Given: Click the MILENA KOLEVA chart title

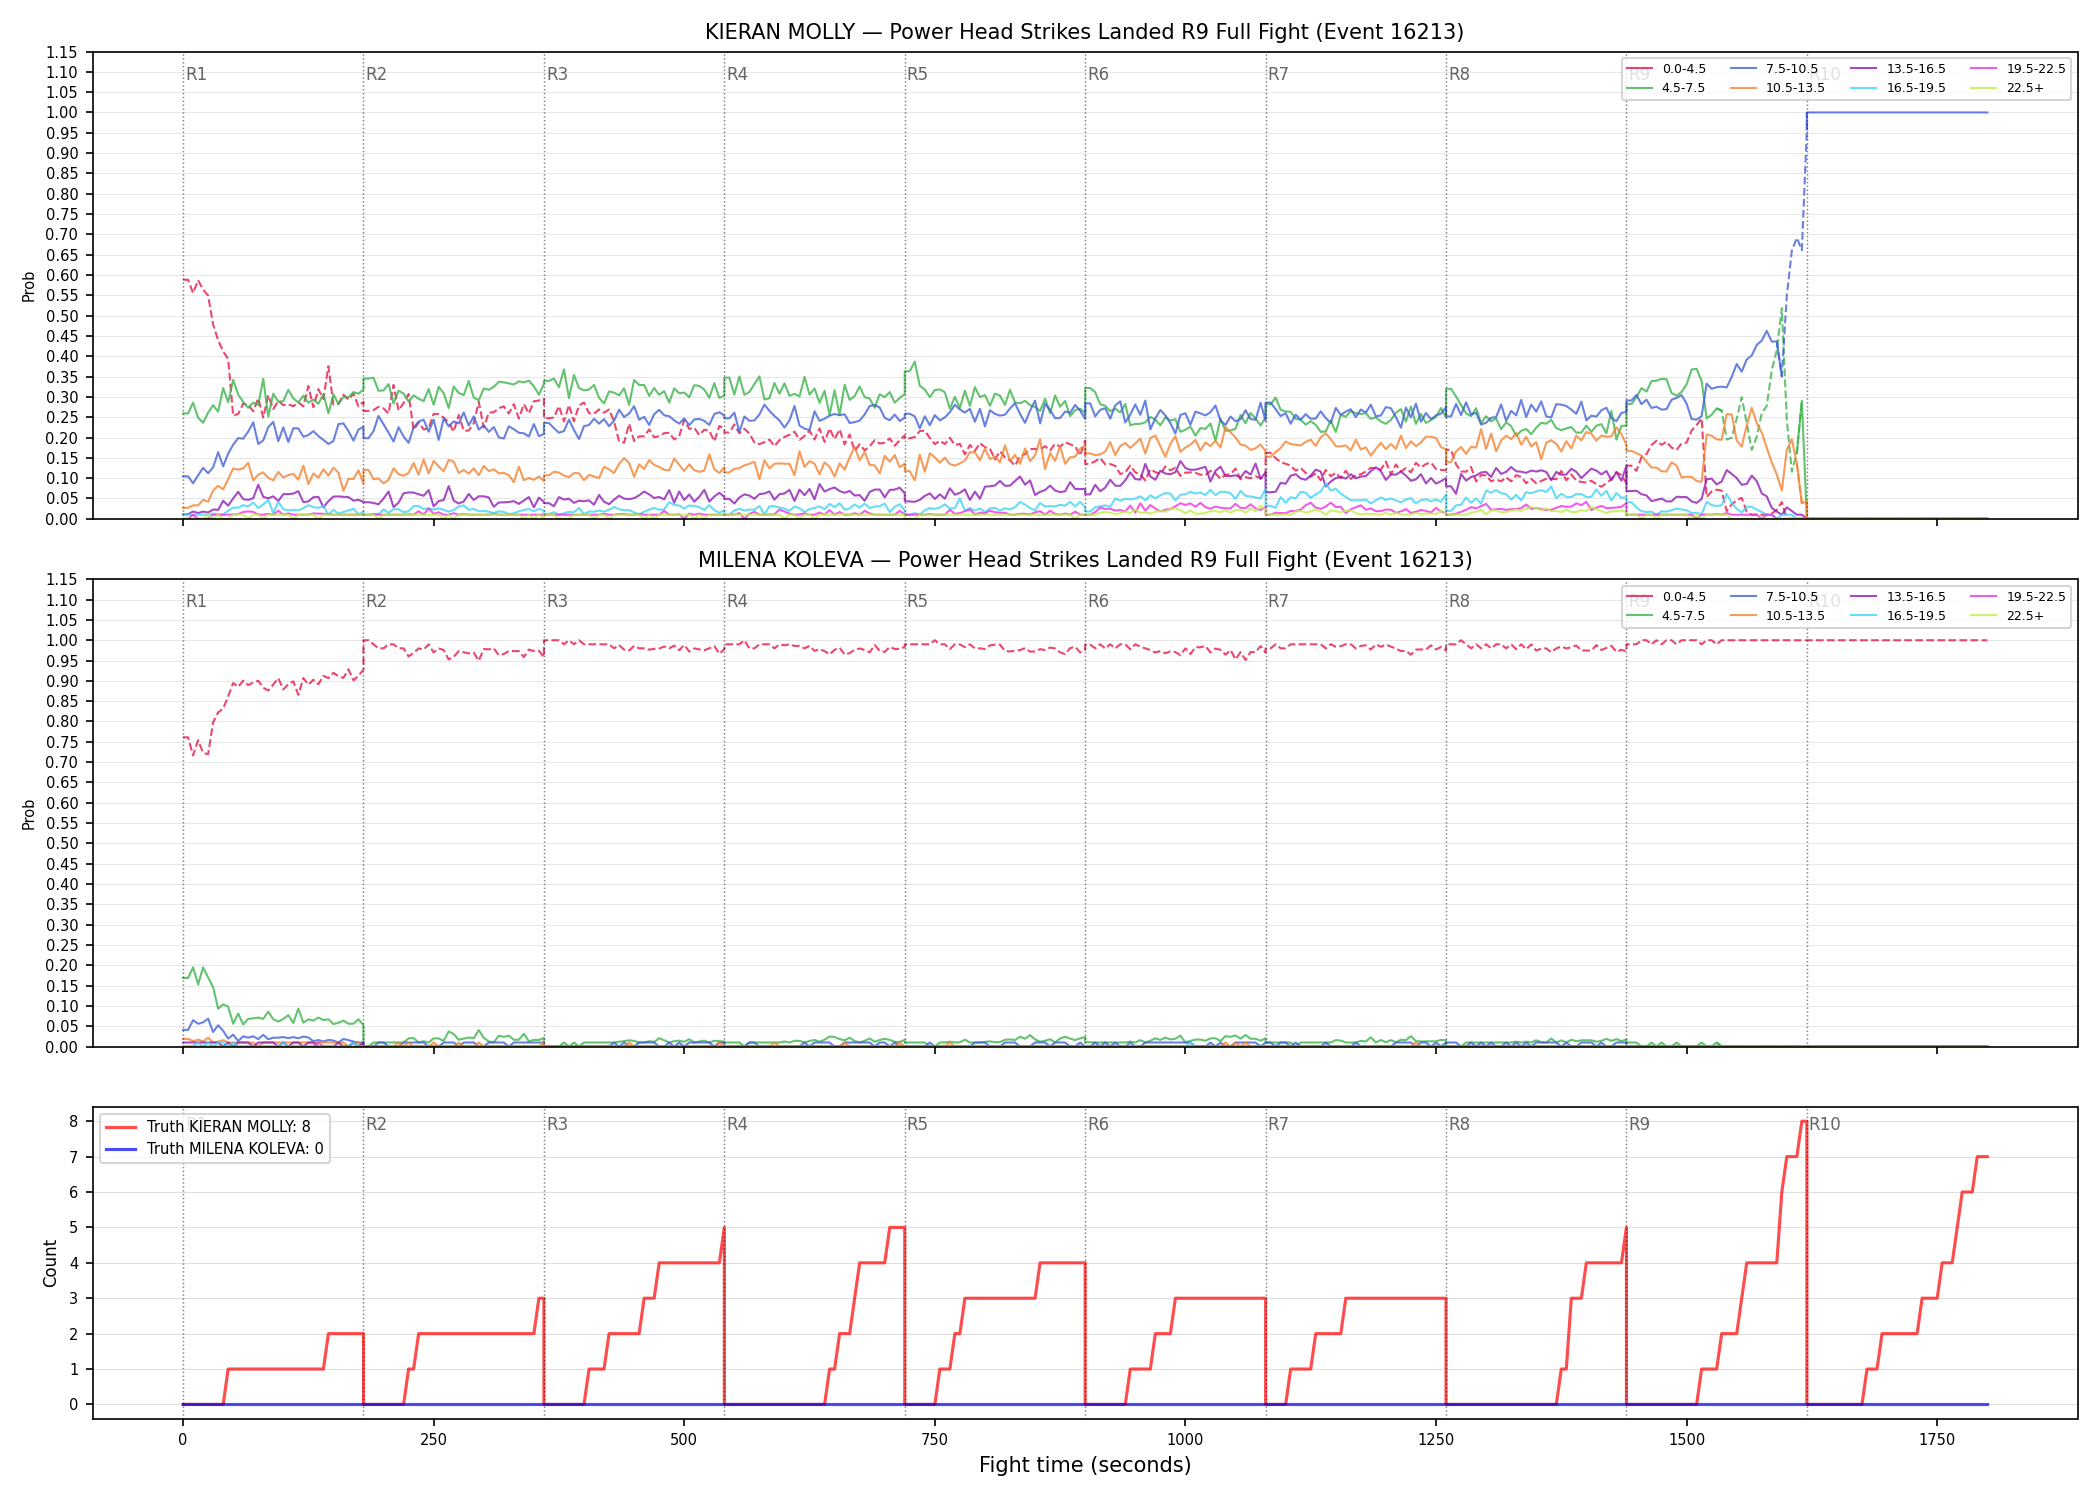Looking at the screenshot, I should [1084, 560].
